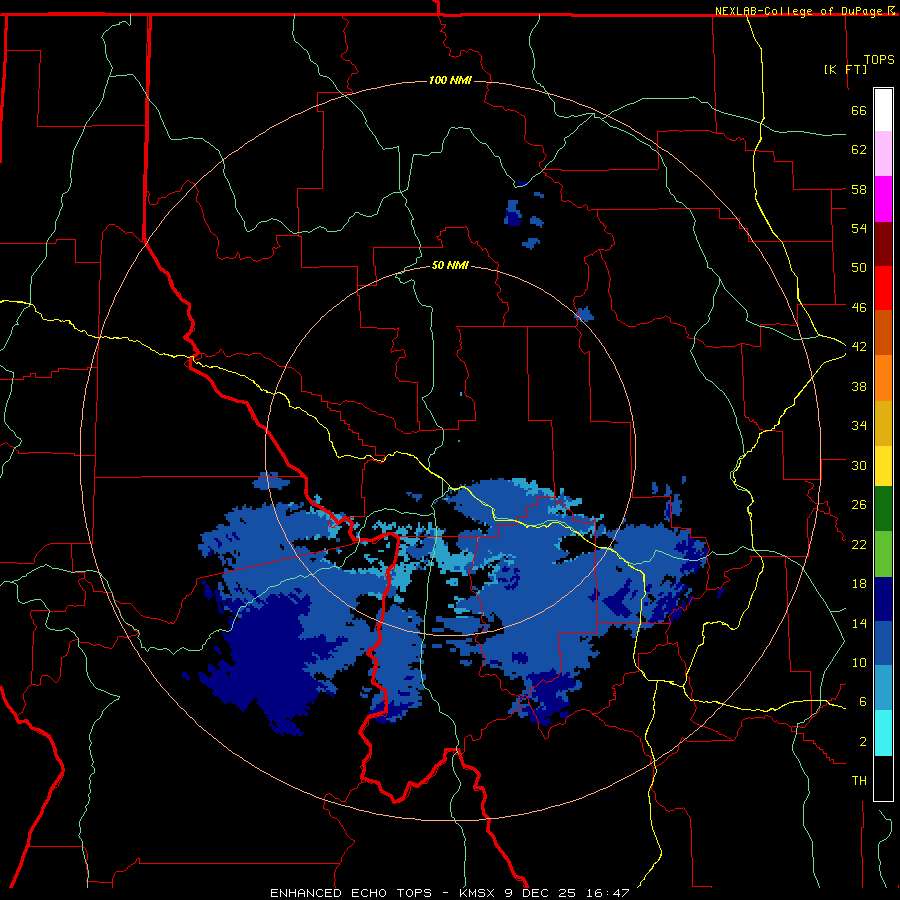Click the '50' legend value on the color scale
Viewport: 900px width, 900px height.
point(859,267)
